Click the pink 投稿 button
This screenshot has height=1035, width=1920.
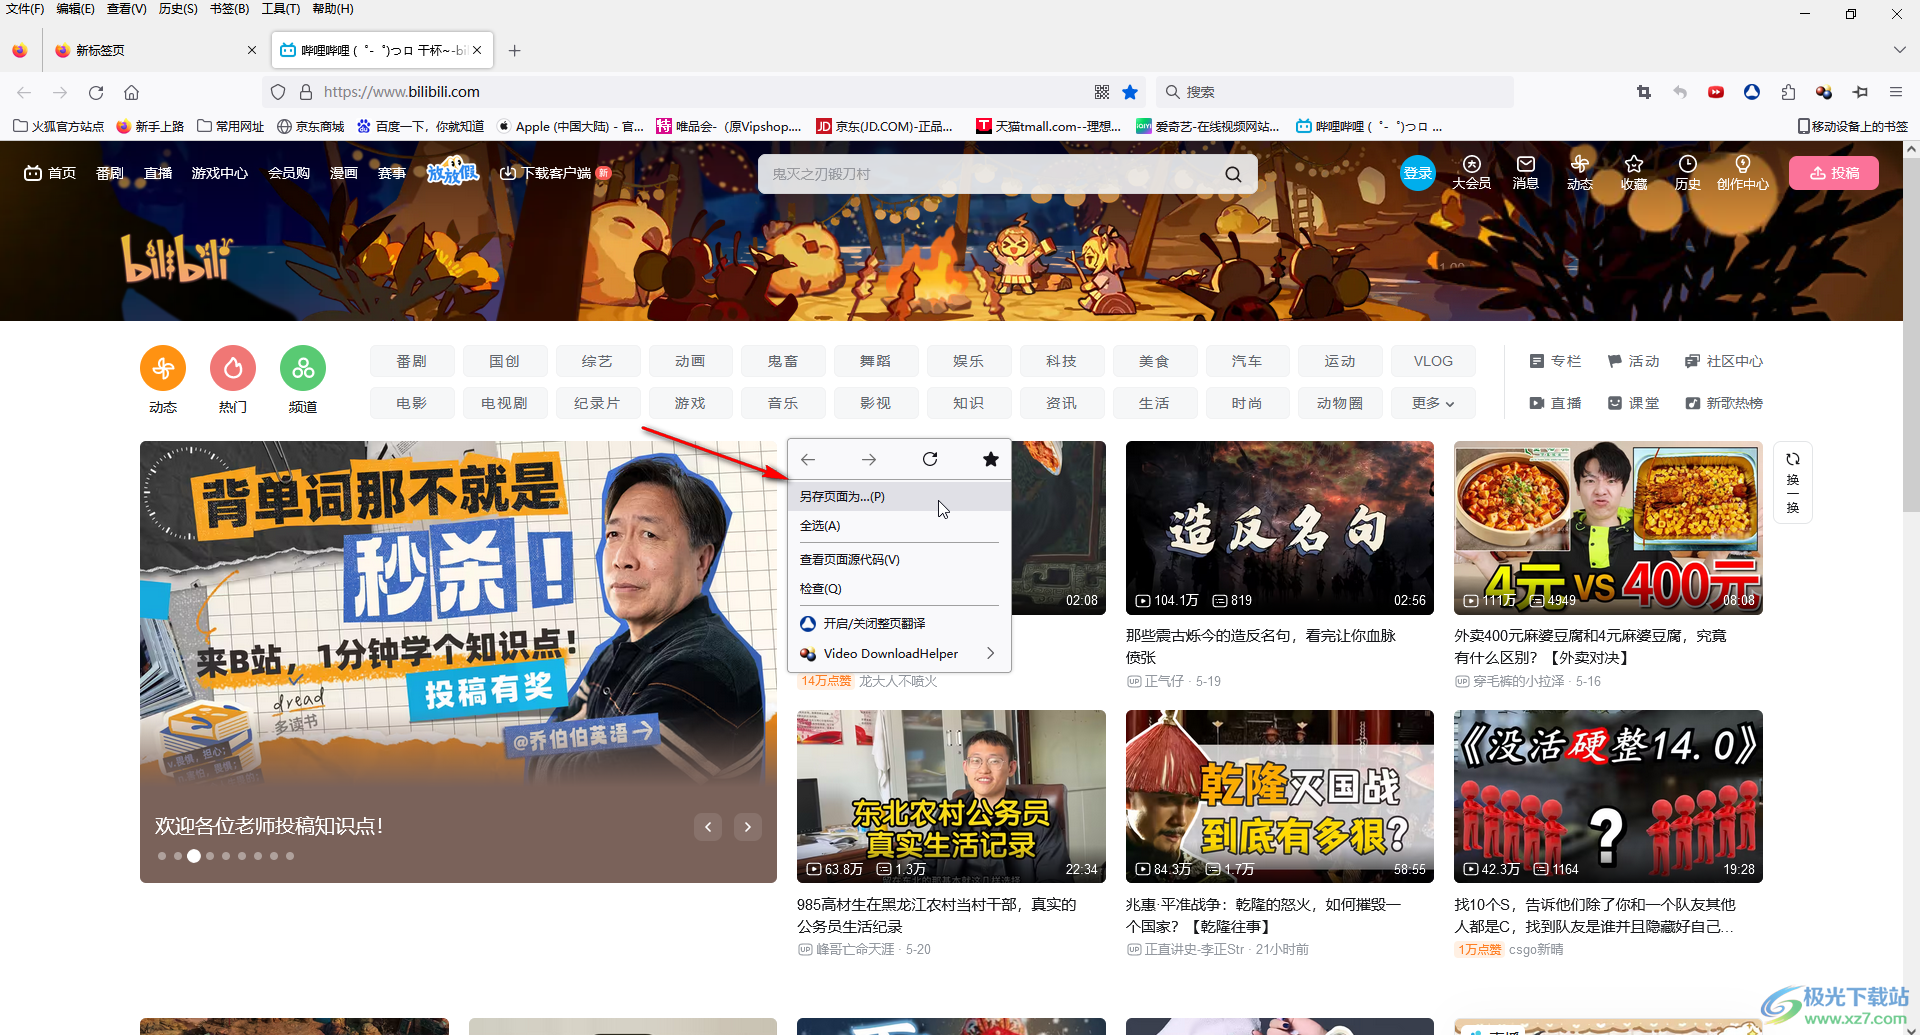pyautogui.click(x=1834, y=173)
